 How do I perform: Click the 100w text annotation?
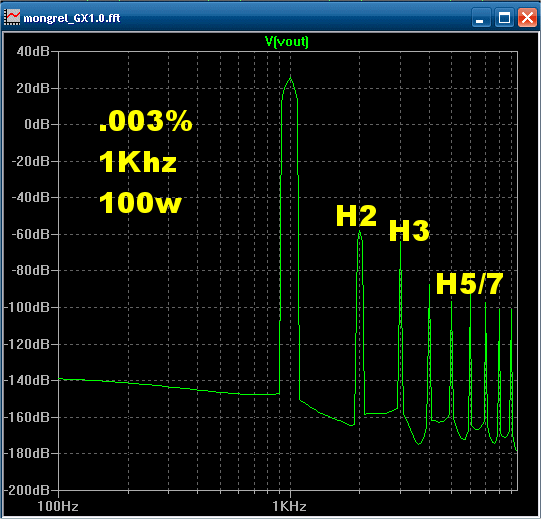point(140,203)
